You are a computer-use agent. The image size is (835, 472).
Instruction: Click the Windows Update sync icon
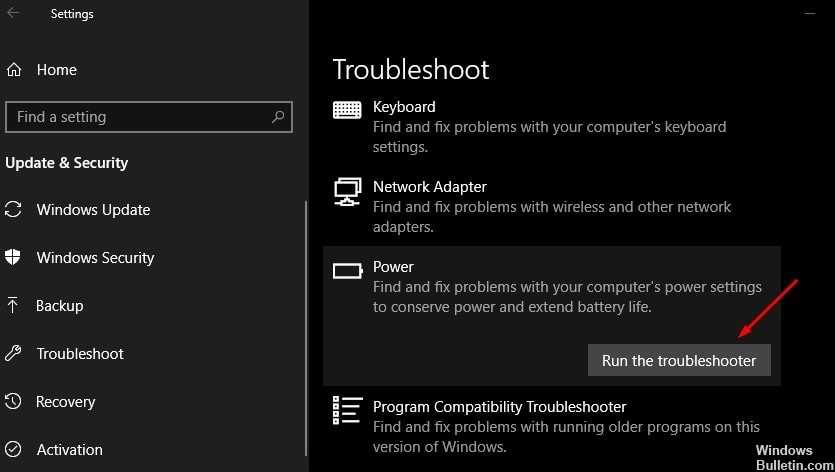(x=14, y=210)
